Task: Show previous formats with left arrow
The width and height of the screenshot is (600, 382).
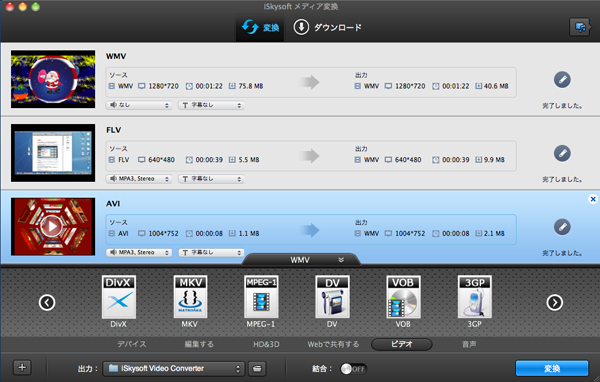Action: 47,303
